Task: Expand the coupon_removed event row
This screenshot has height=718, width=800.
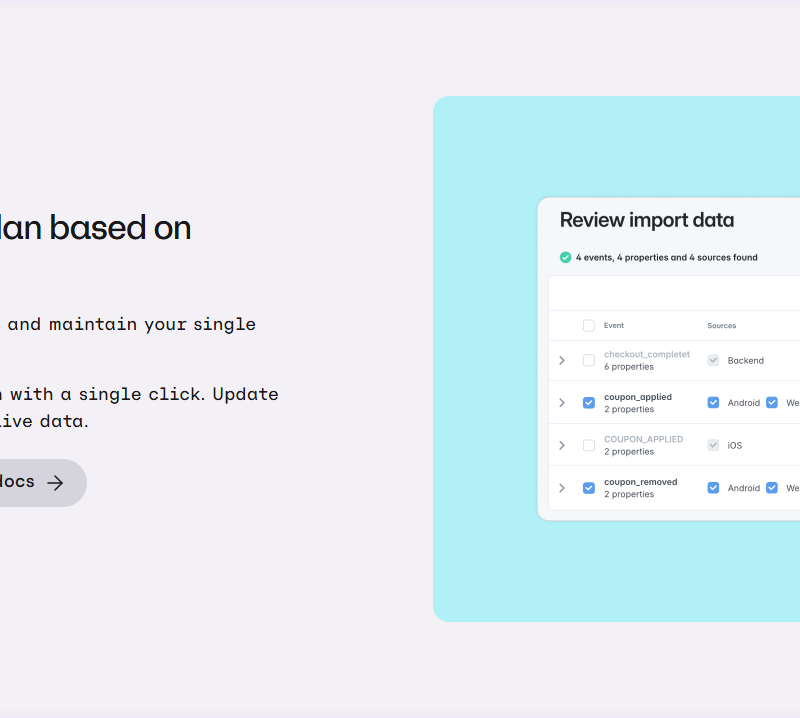Action: (x=562, y=488)
